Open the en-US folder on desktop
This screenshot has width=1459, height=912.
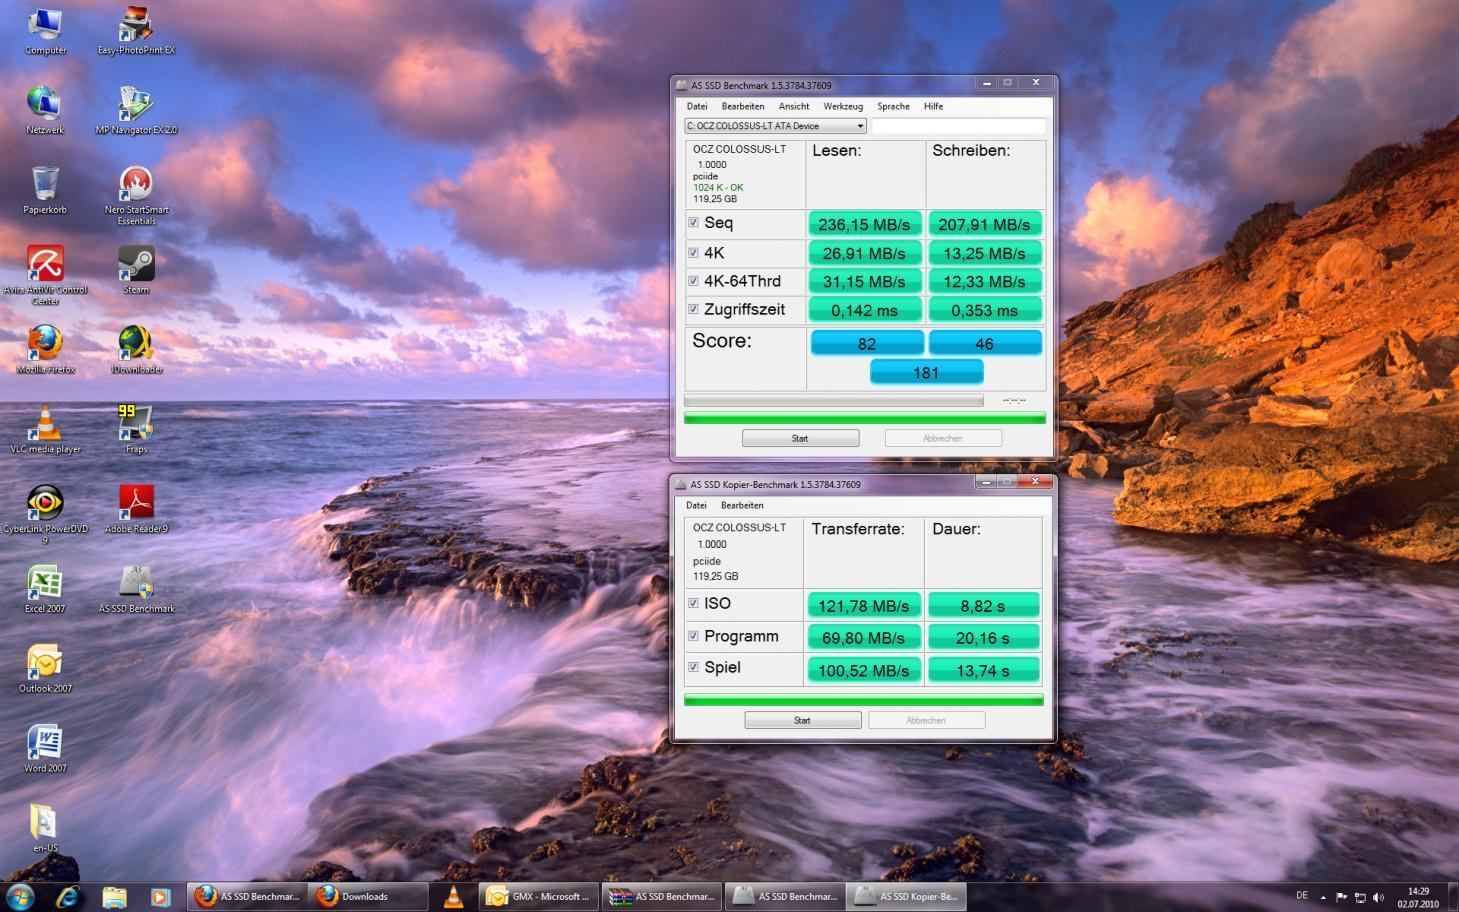[x=45, y=829]
